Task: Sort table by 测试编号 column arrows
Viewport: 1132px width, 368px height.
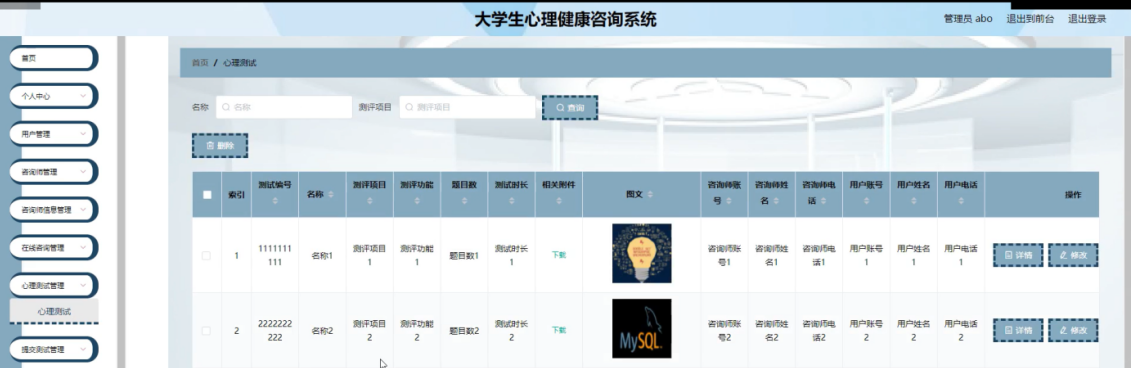Action: (x=274, y=201)
